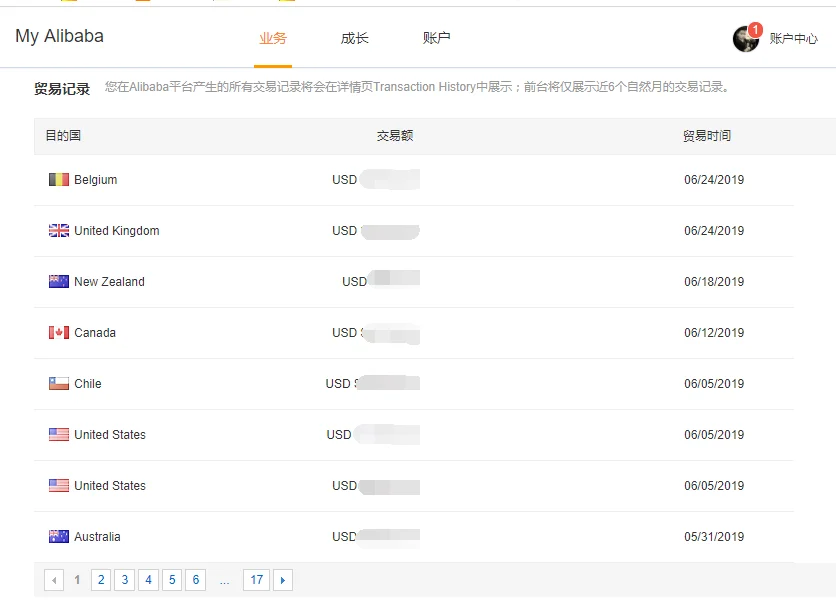This screenshot has width=836, height=603.
Task: Switch to the 账户 tab
Action: [437, 38]
